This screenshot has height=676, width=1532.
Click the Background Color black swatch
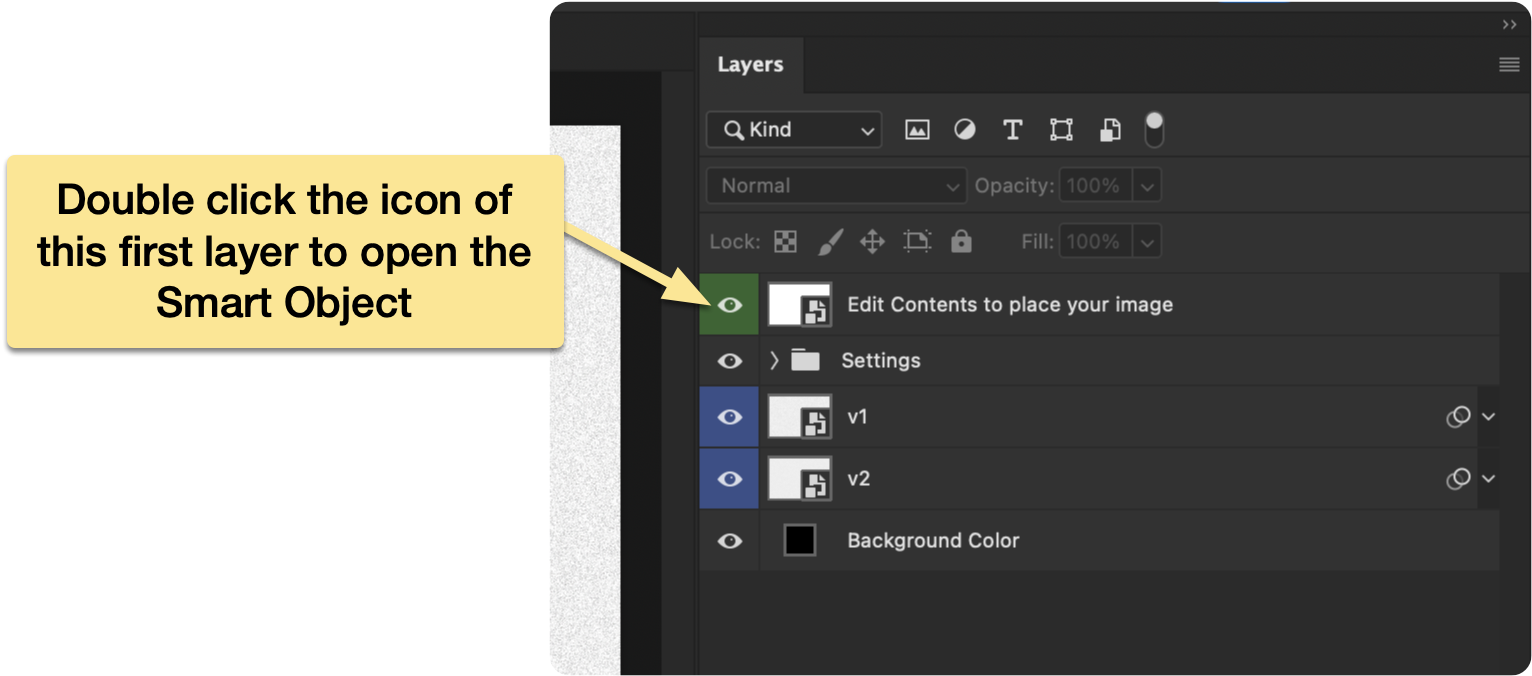pos(800,541)
